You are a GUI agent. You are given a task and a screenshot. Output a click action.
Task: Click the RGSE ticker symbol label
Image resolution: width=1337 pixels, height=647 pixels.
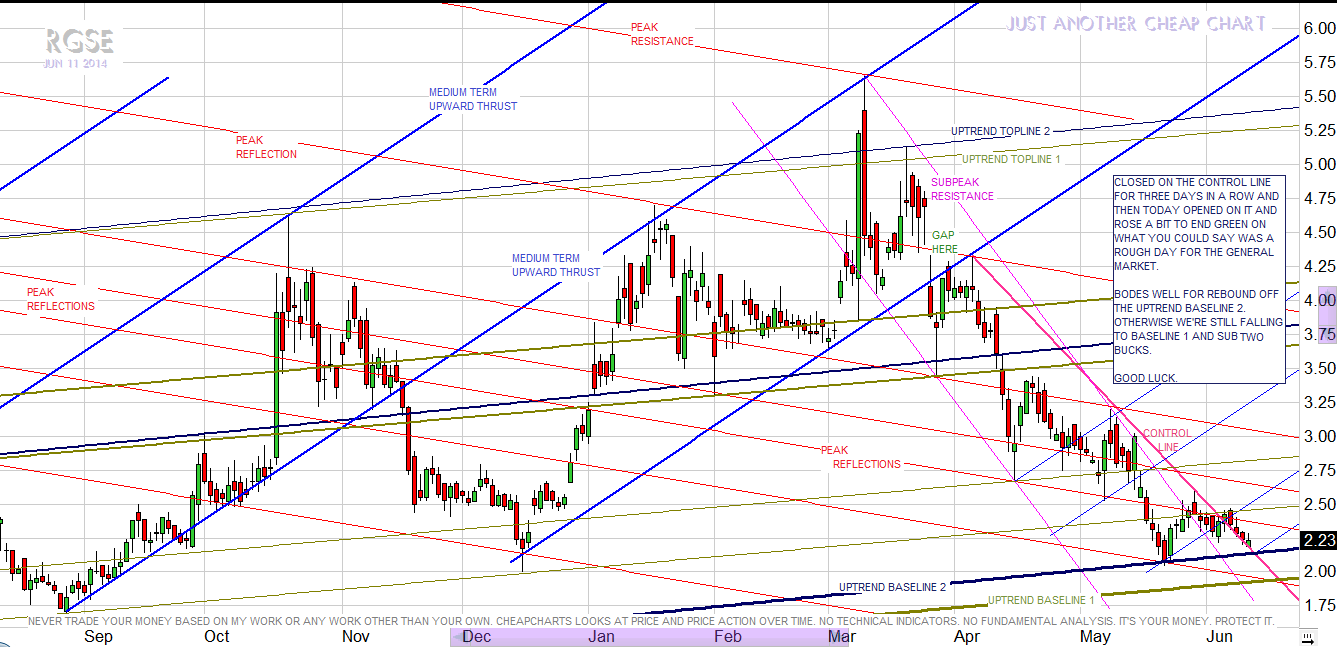click(x=79, y=41)
